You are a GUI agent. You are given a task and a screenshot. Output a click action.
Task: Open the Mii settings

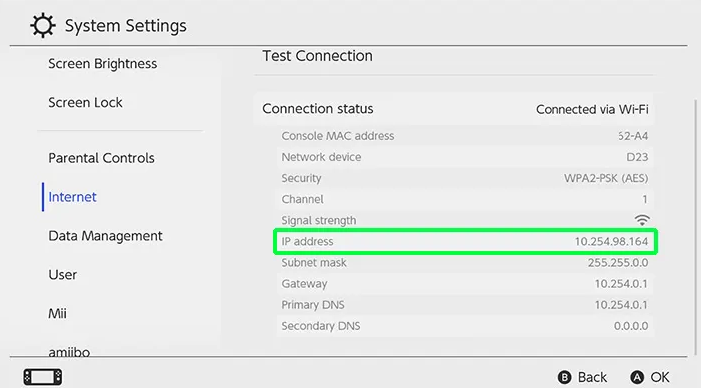57,313
